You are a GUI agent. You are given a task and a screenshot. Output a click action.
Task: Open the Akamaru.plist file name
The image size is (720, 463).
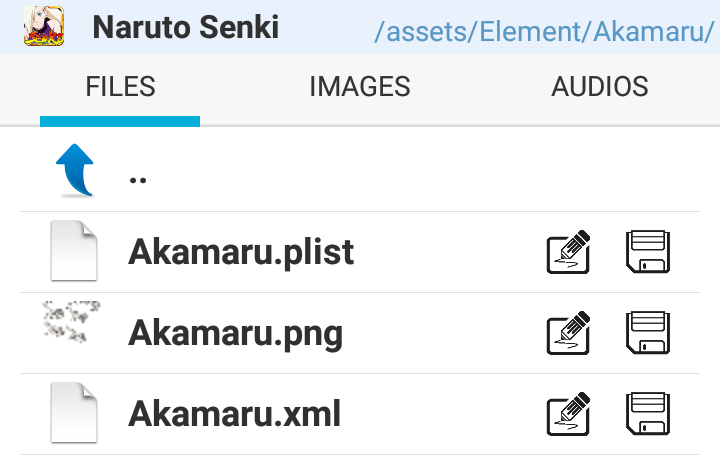(x=241, y=252)
